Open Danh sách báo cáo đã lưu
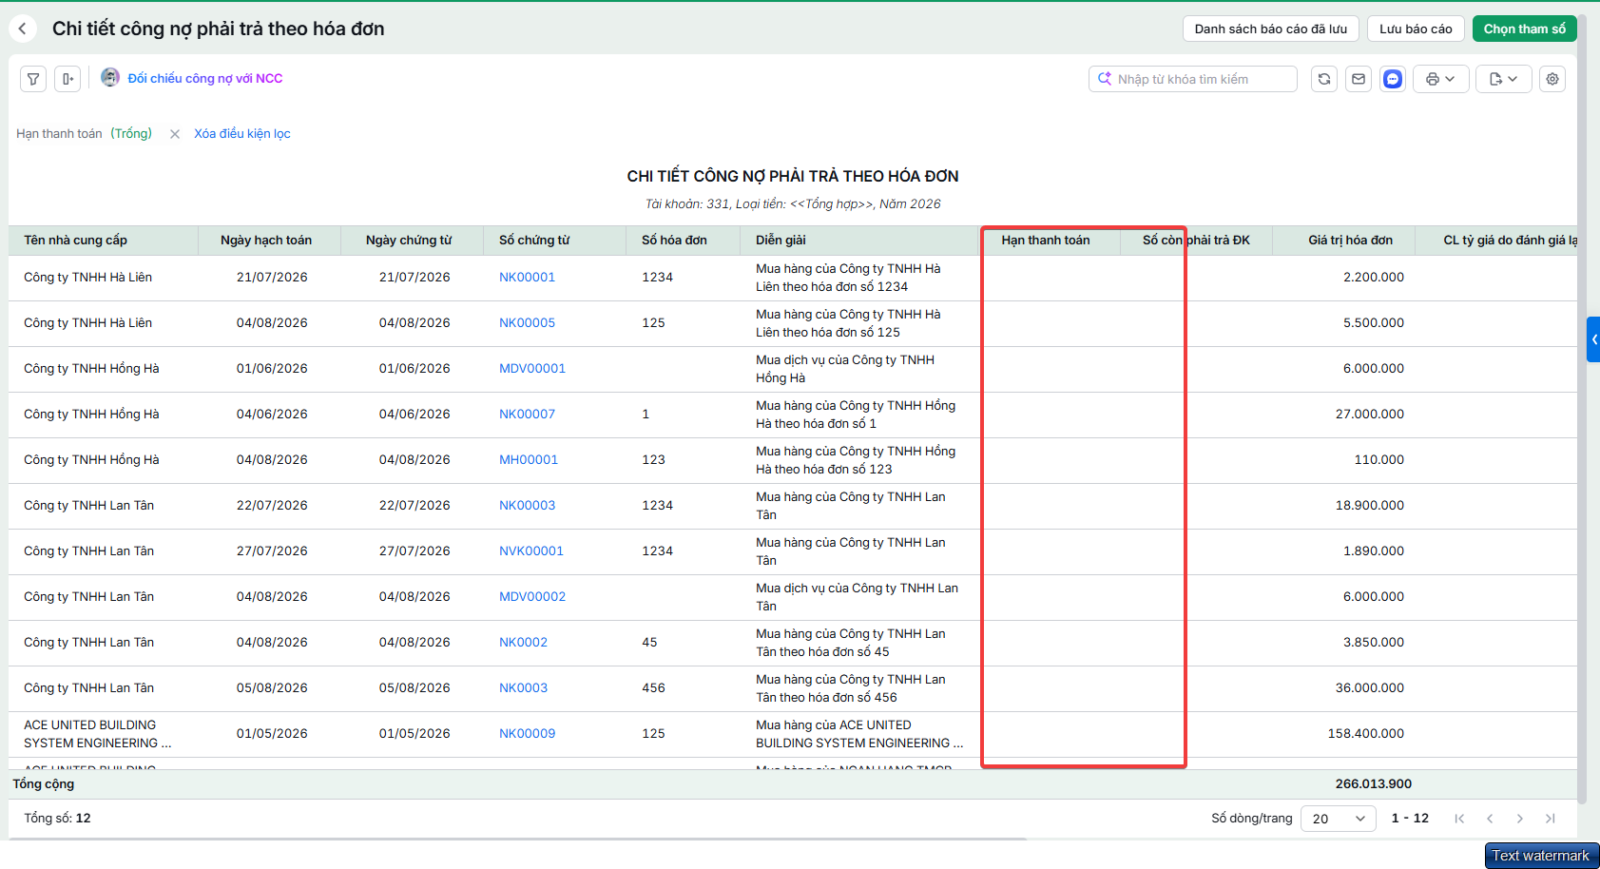This screenshot has height=869, width=1600. 1270,29
